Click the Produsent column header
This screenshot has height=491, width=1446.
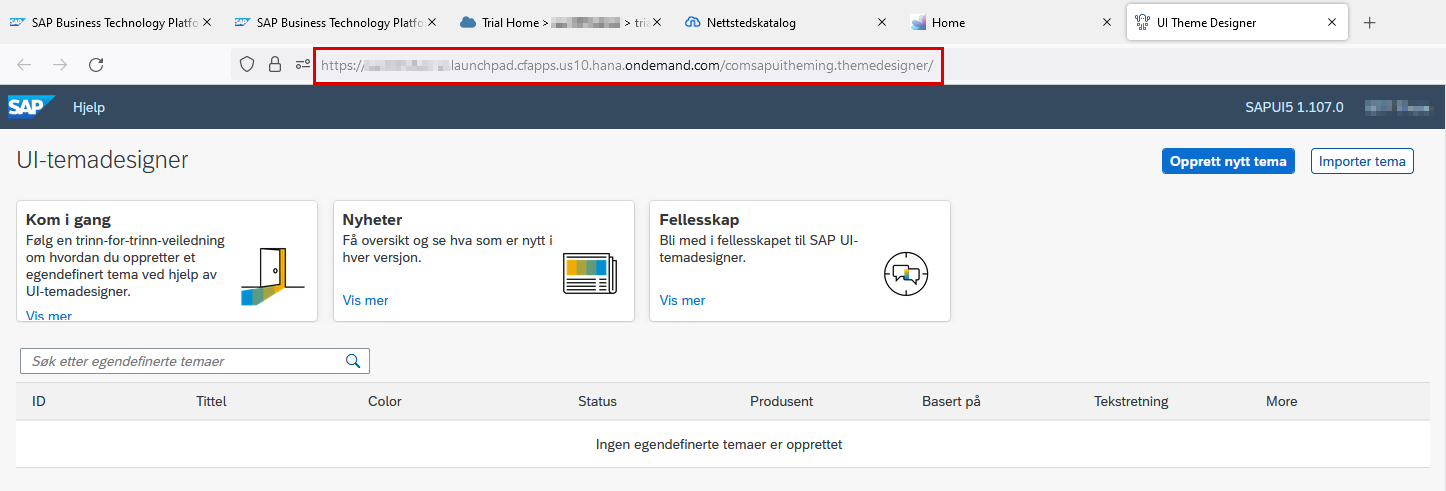pos(781,401)
